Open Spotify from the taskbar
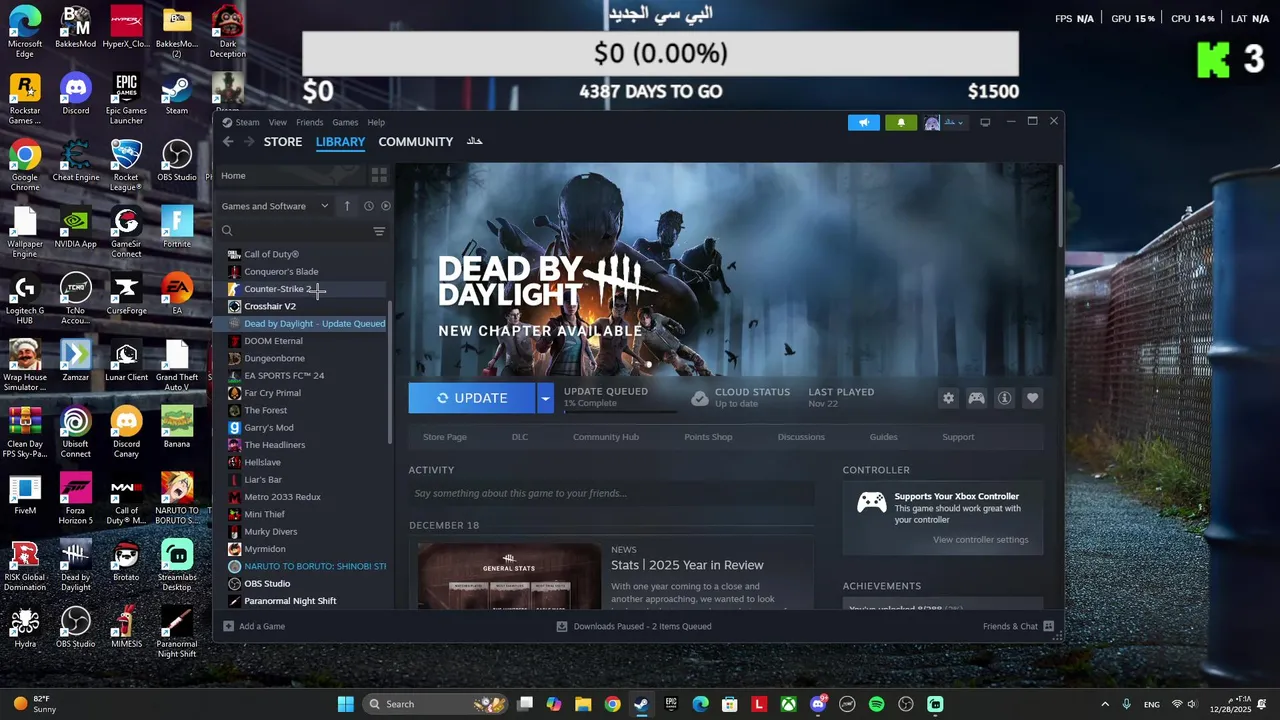1280x720 pixels. click(x=876, y=704)
